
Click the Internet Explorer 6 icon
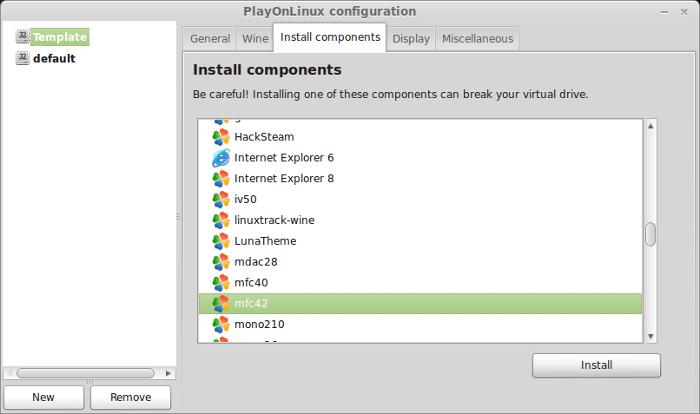click(x=221, y=158)
